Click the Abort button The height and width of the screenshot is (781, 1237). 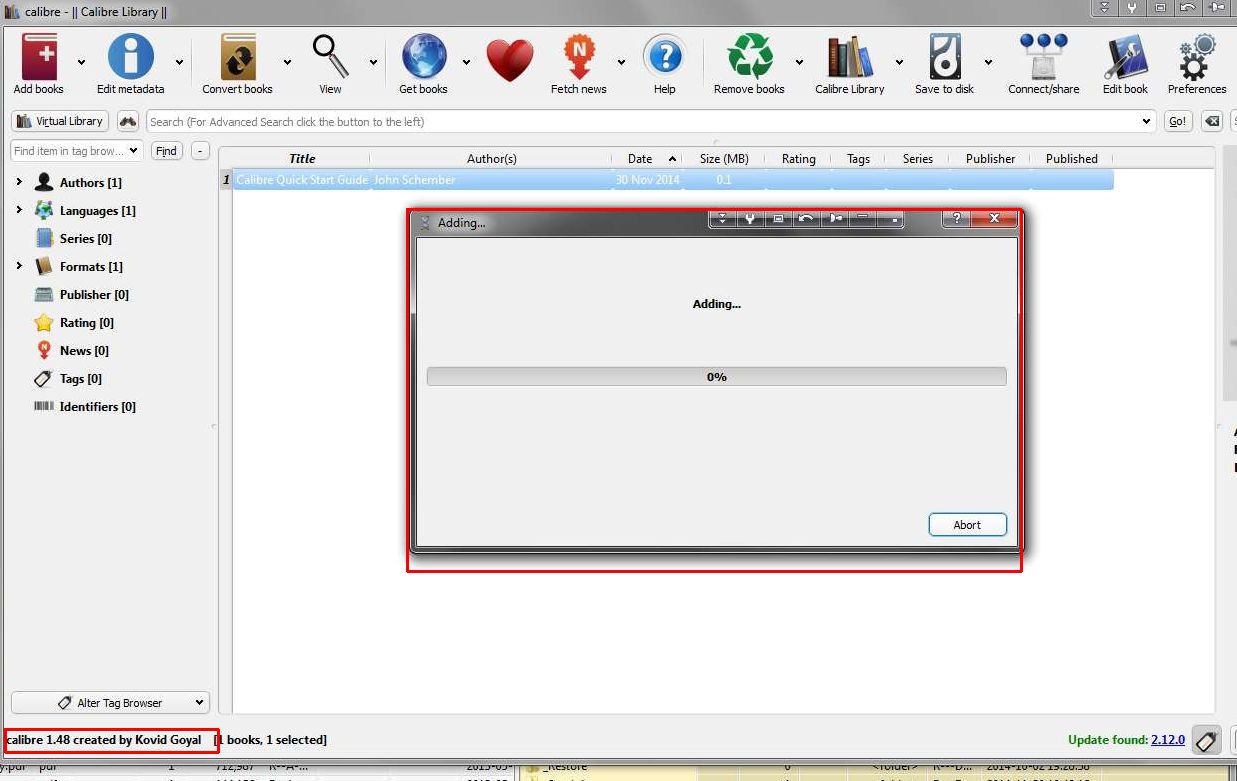967,525
